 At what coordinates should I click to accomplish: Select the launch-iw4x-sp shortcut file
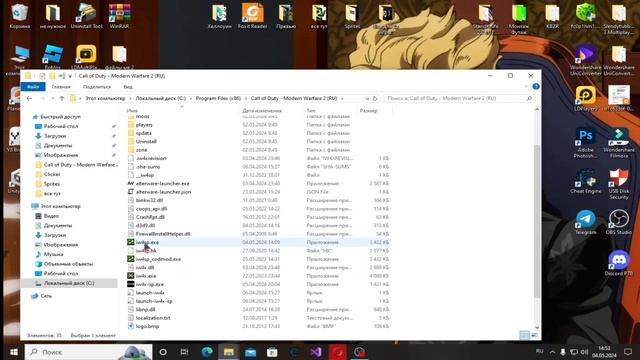150,301
